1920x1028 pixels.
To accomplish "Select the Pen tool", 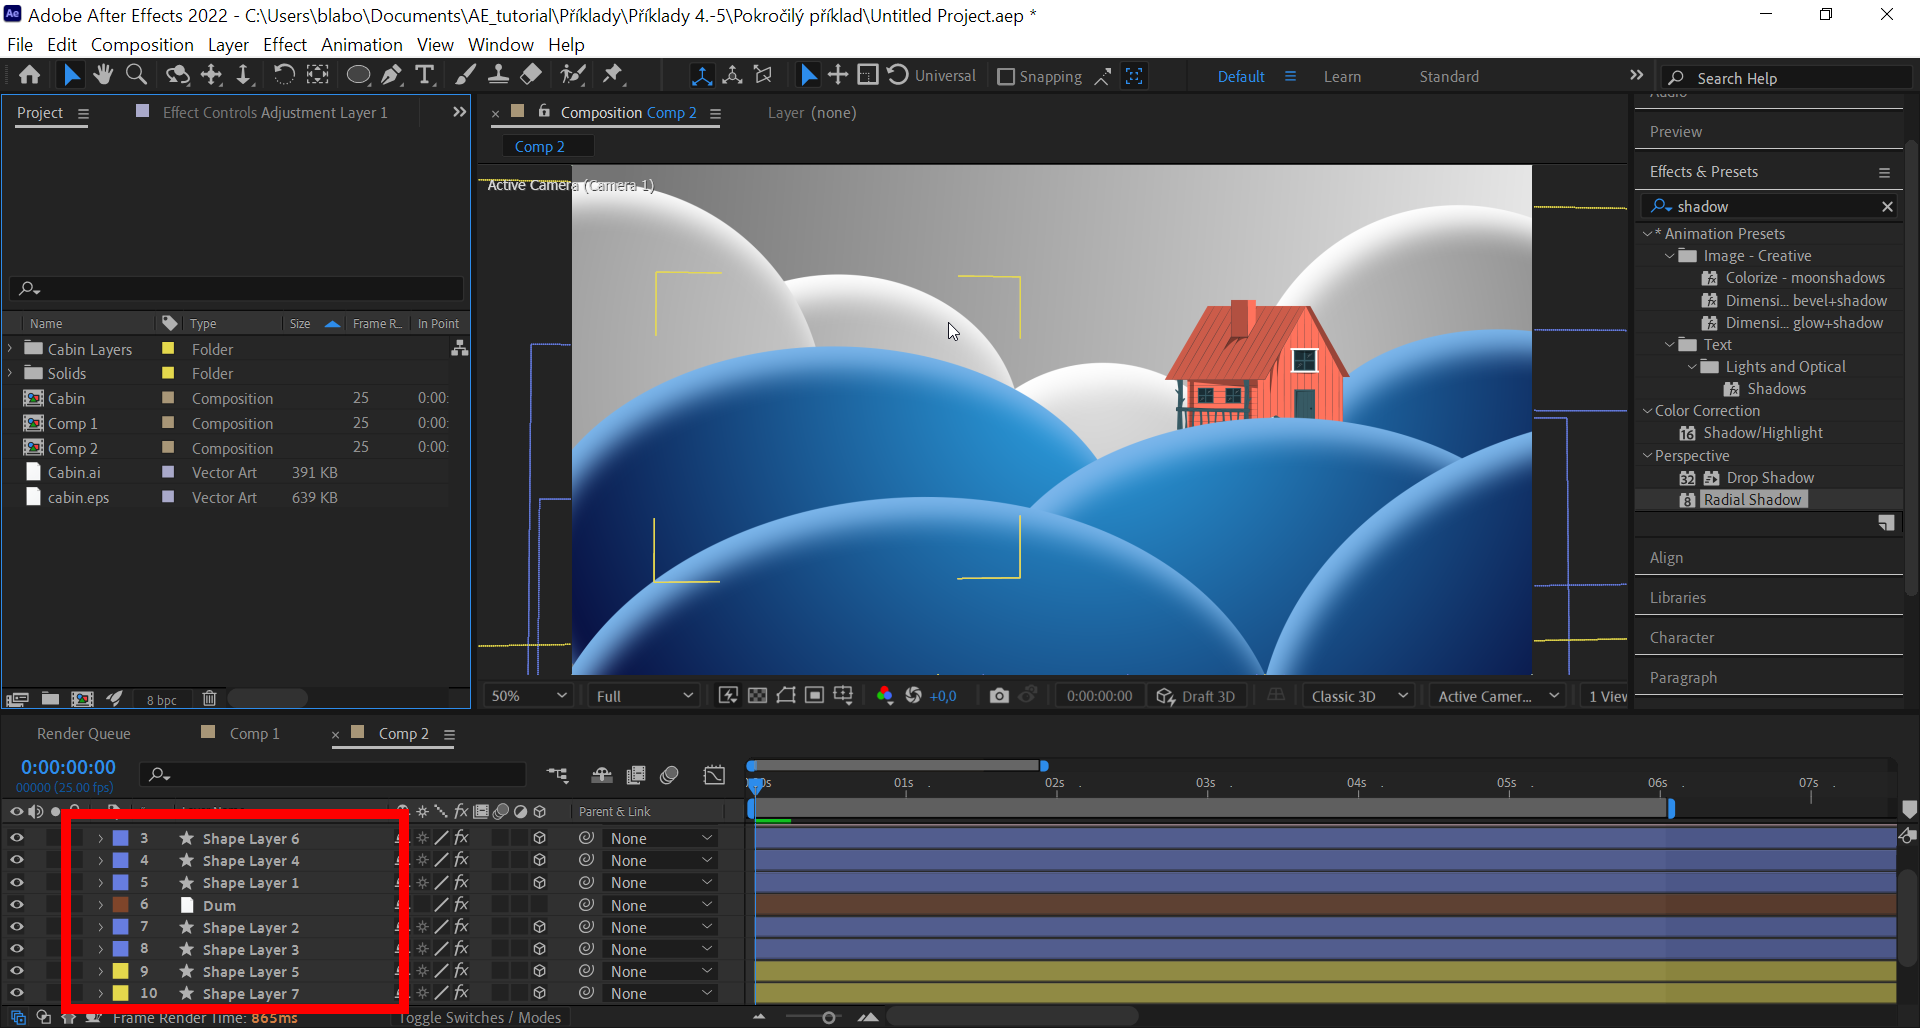I will 391,74.
